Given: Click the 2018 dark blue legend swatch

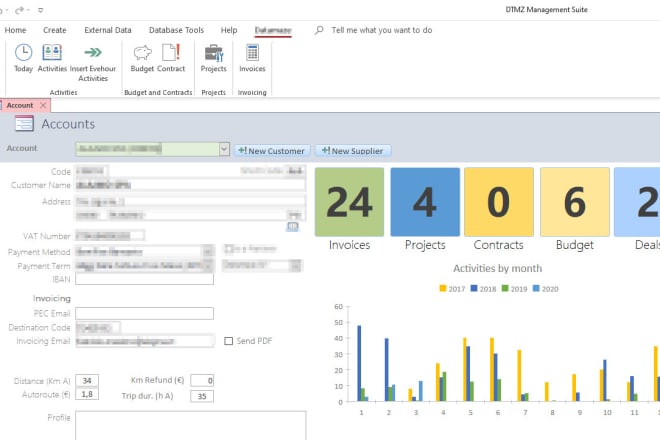Looking at the screenshot, I should point(474,288).
